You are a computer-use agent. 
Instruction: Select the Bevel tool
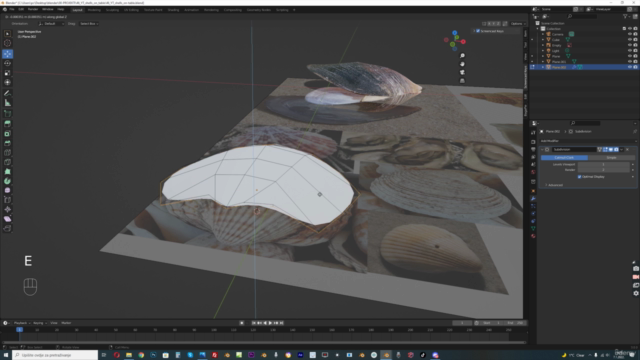[7, 143]
